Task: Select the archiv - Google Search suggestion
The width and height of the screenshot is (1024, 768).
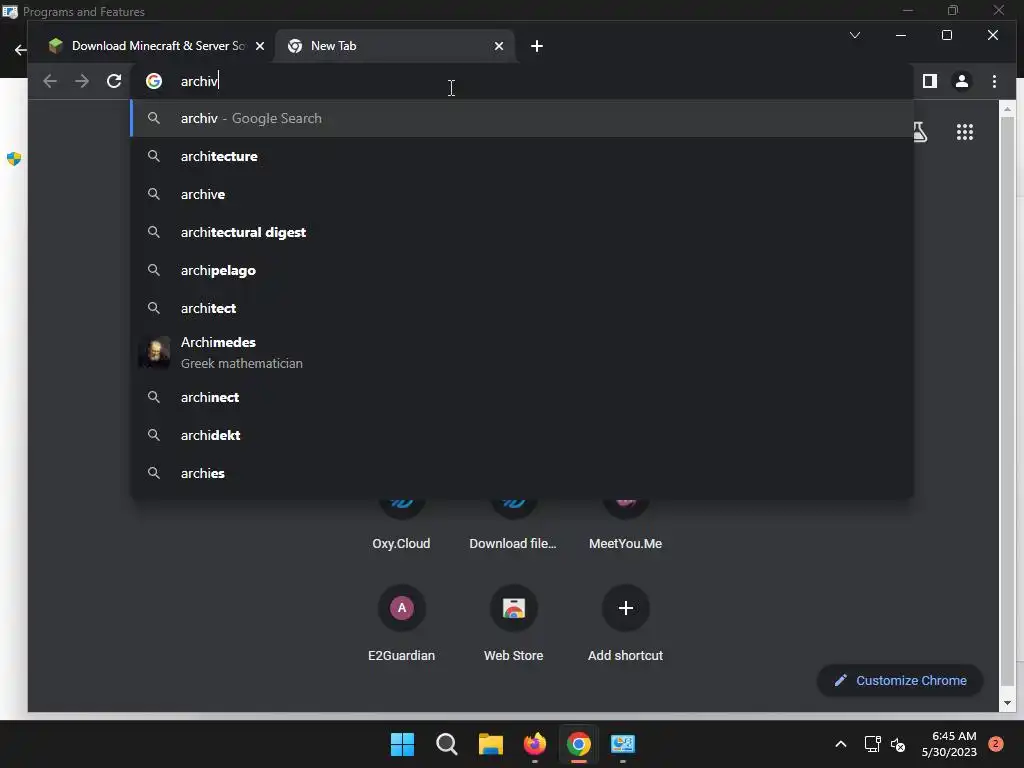Action: (522, 118)
